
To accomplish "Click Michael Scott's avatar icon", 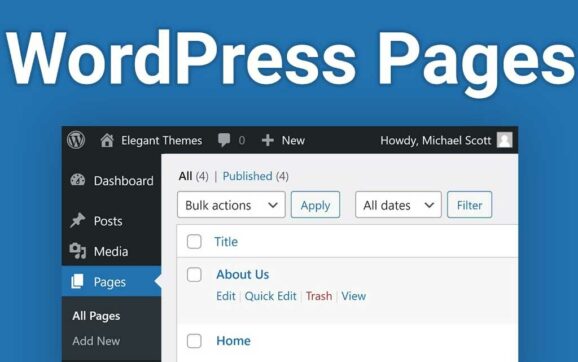I will (x=504, y=140).
